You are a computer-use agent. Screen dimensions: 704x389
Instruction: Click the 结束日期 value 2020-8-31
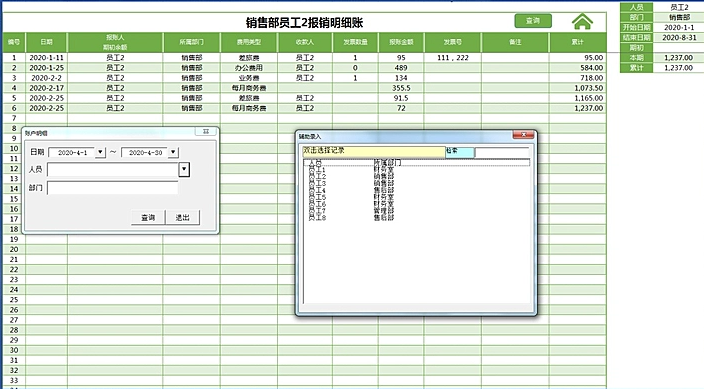pos(679,38)
